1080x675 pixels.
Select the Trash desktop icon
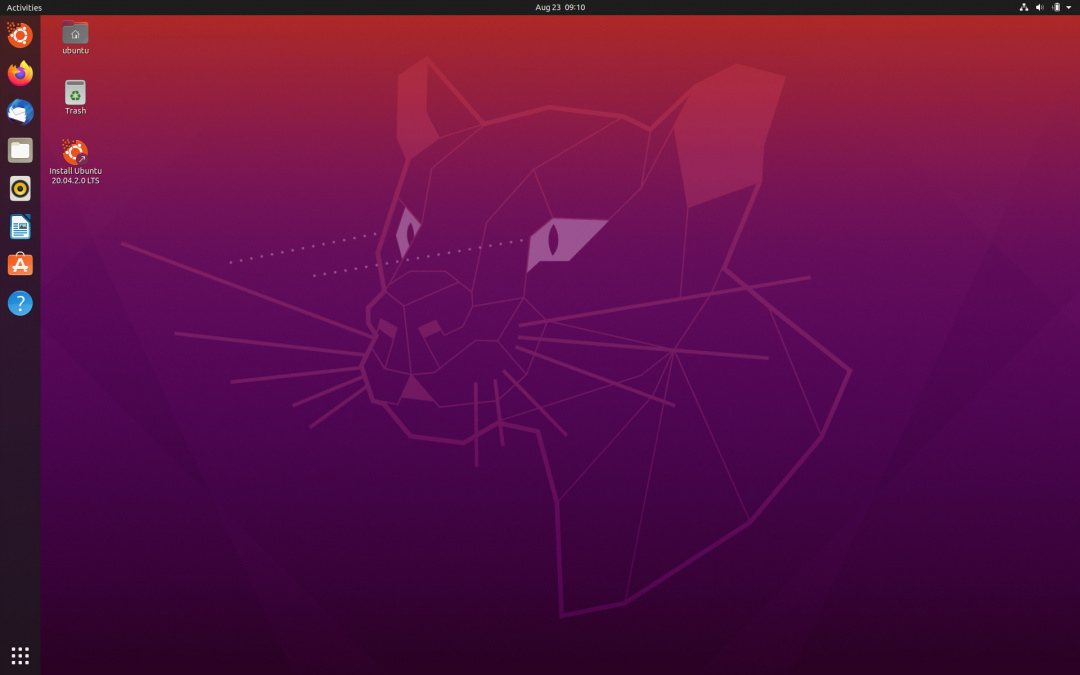[x=75, y=97]
